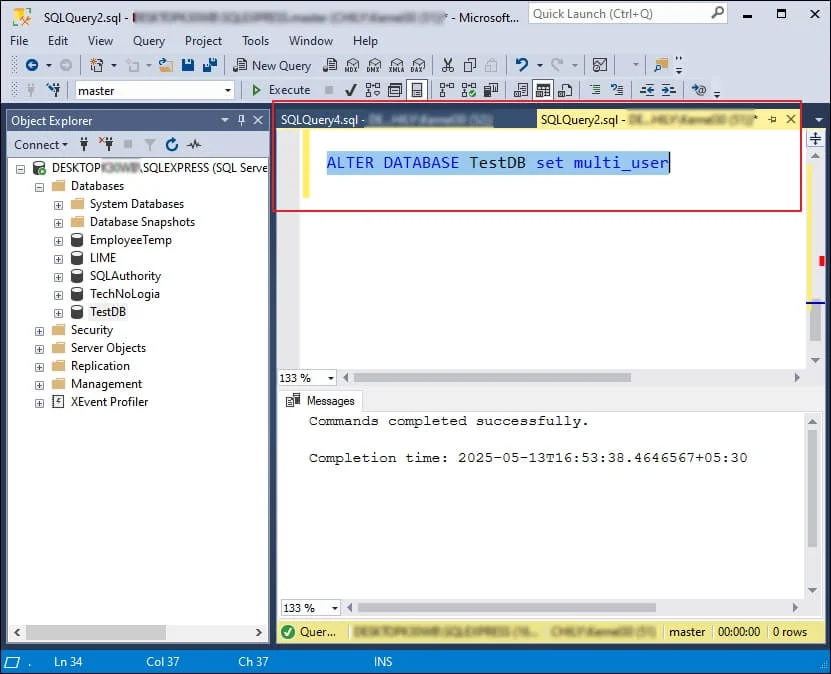The width and height of the screenshot is (831, 674).
Task: Click the MDX query icon
Action: point(352,65)
